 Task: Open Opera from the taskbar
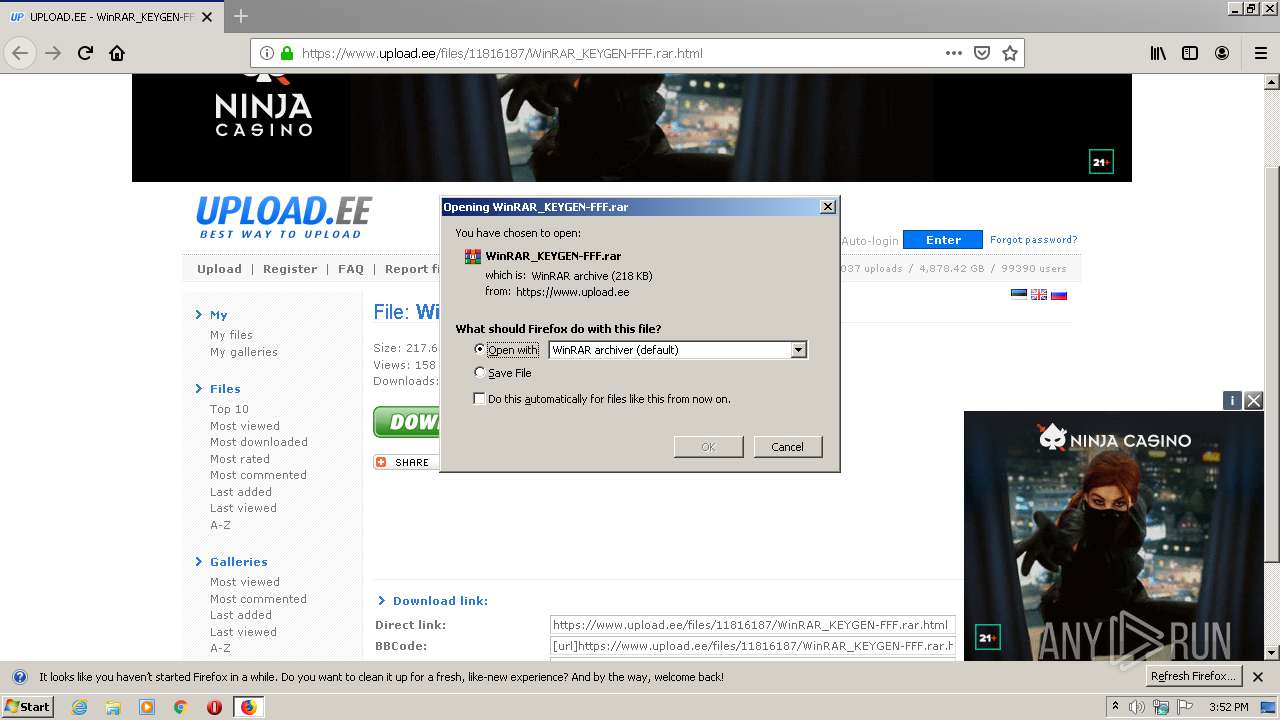tap(214, 707)
